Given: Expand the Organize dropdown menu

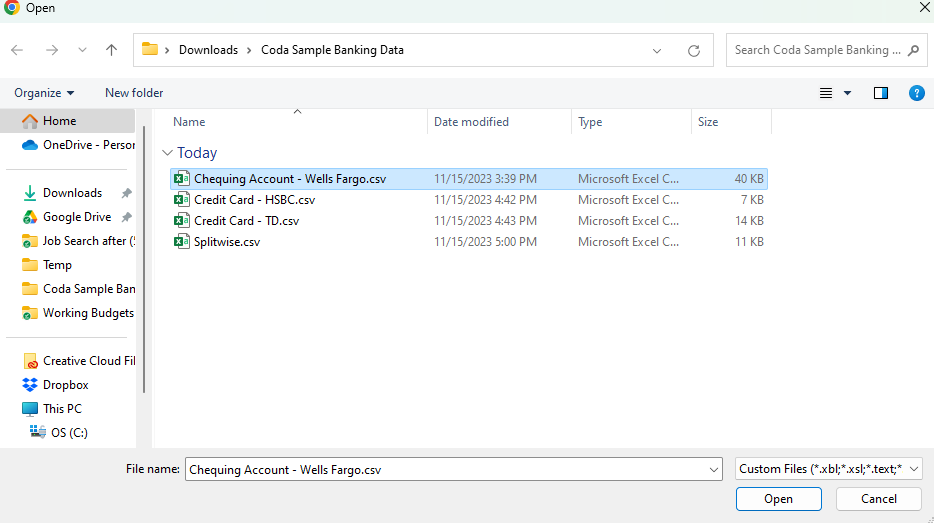Looking at the screenshot, I should (44, 93).
